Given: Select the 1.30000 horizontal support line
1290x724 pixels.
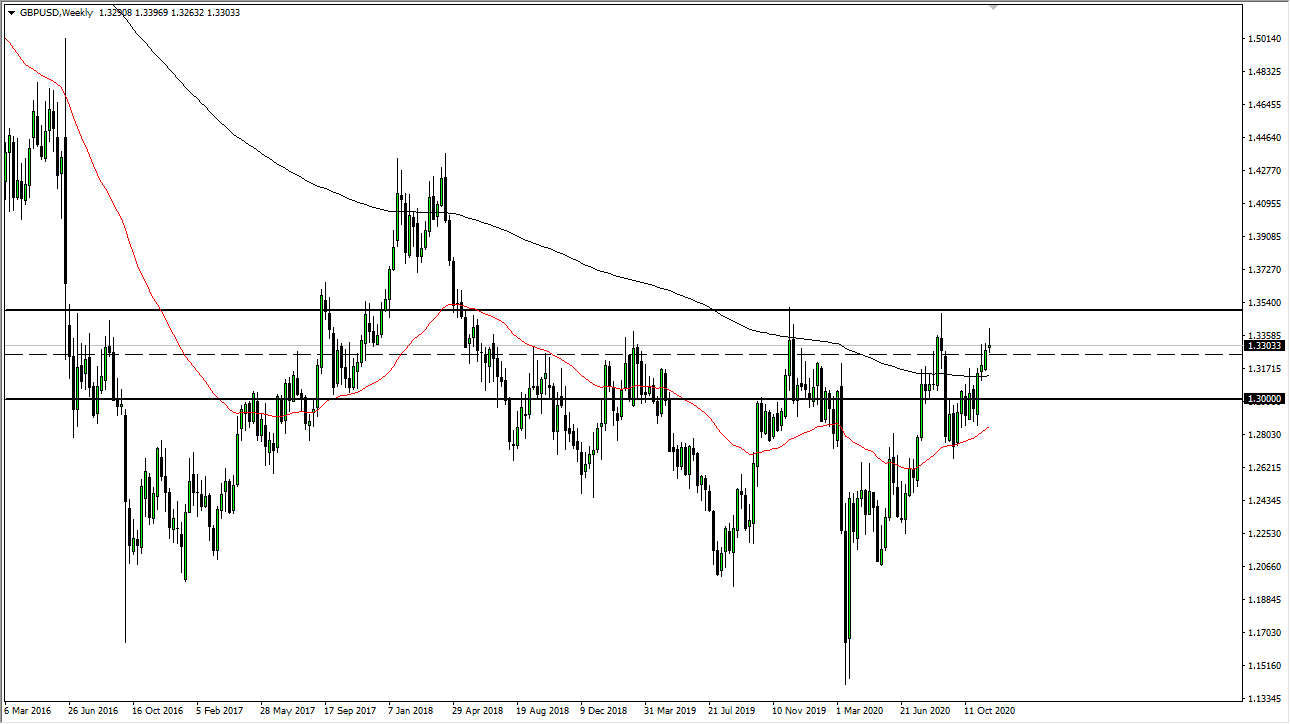Looking at the screenshot, I should [600, 399].
